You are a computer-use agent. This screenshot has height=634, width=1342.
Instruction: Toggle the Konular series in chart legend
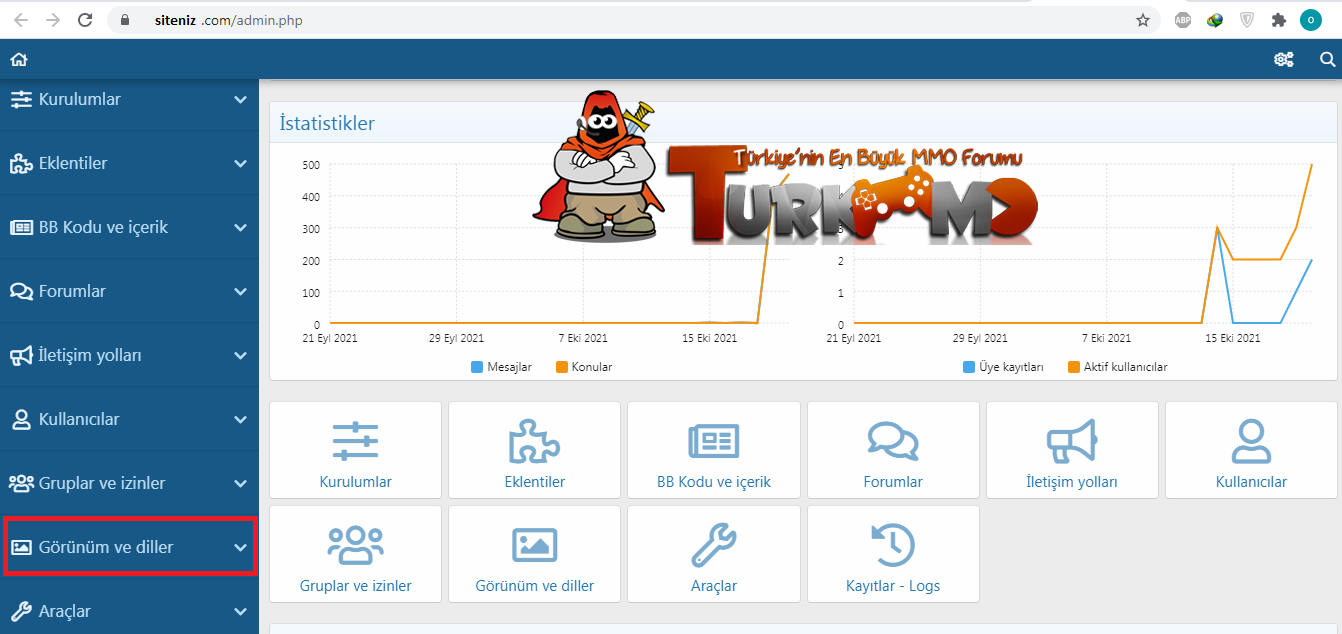584,367
